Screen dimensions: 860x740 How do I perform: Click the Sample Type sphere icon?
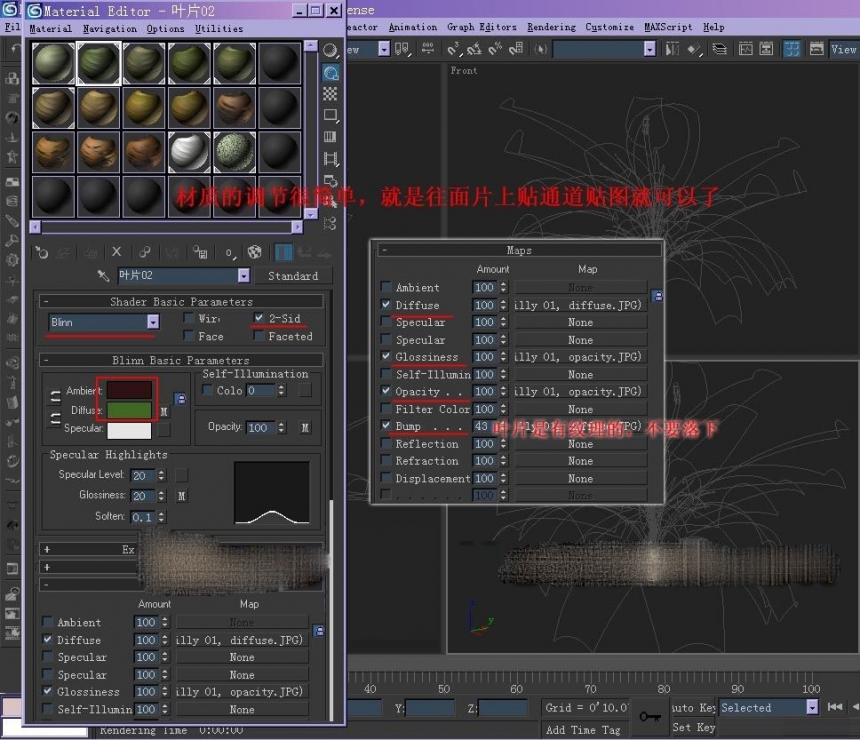[330, 50]
